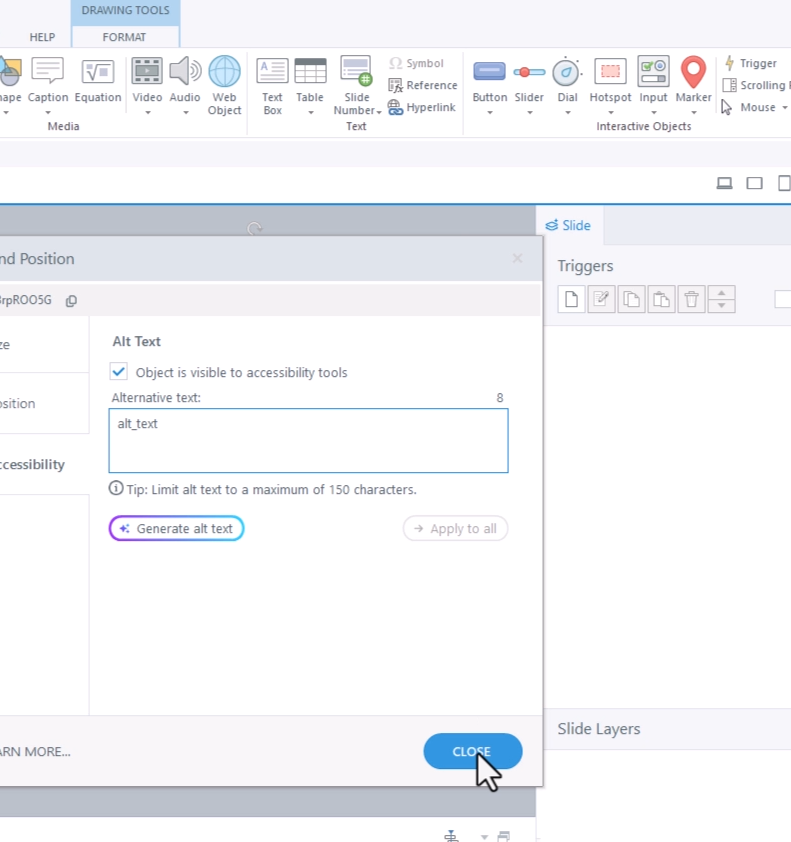Delete the selected trigger with trash icon

691,299
